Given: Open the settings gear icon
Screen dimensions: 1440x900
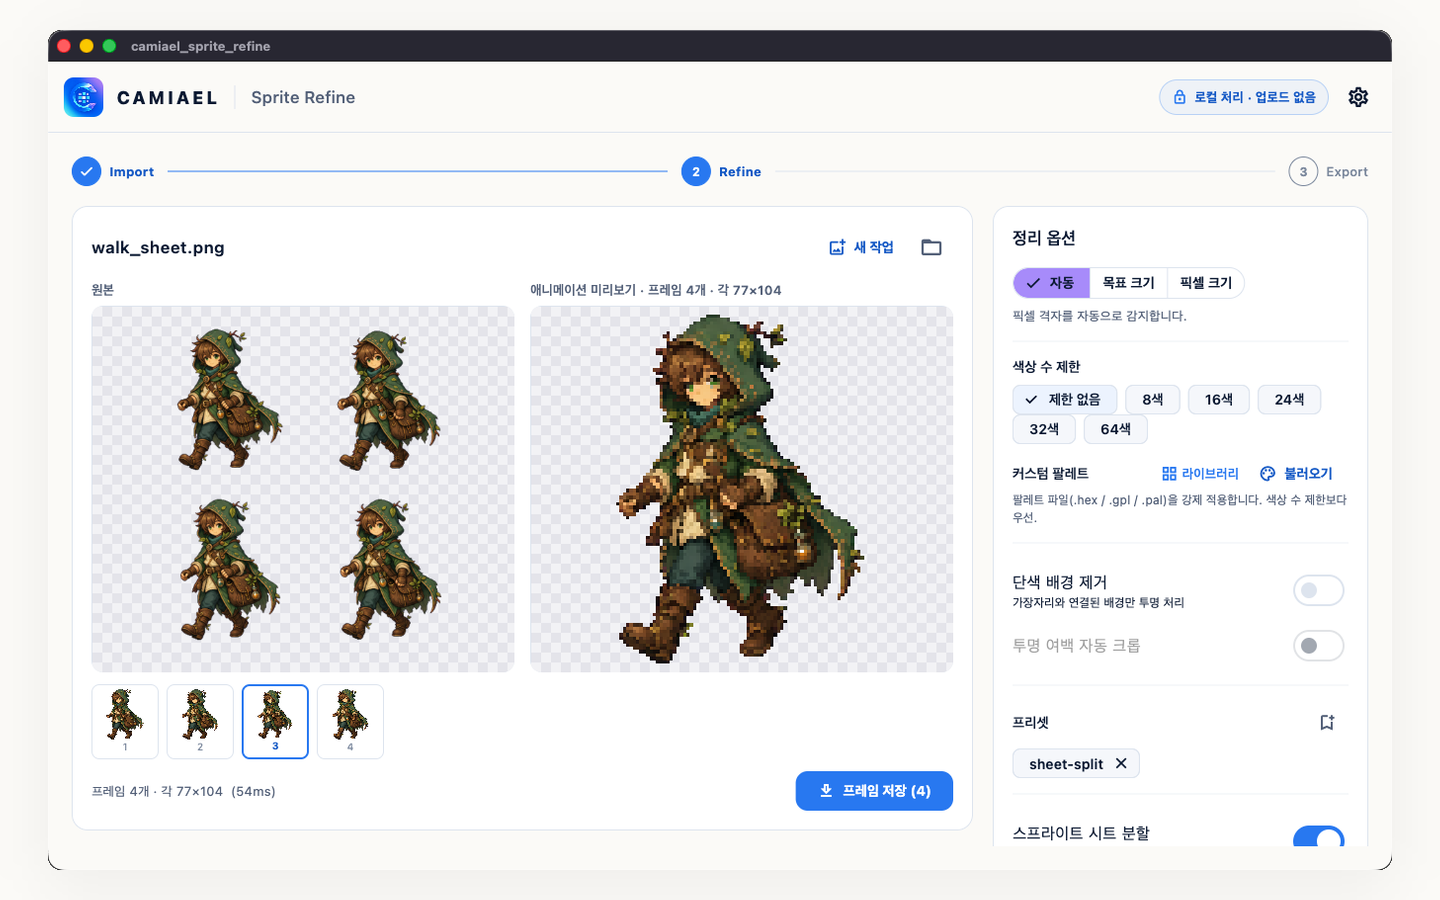Looking at the screenshot, I should click(1358, 97).
